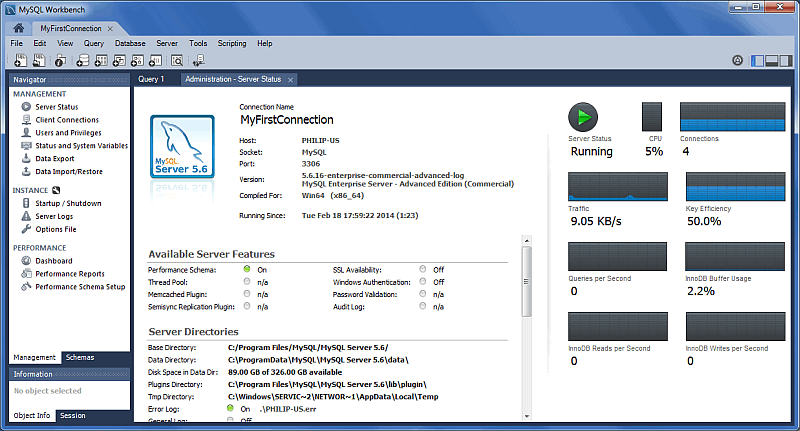Open the Scripting menu

point(232,44)
